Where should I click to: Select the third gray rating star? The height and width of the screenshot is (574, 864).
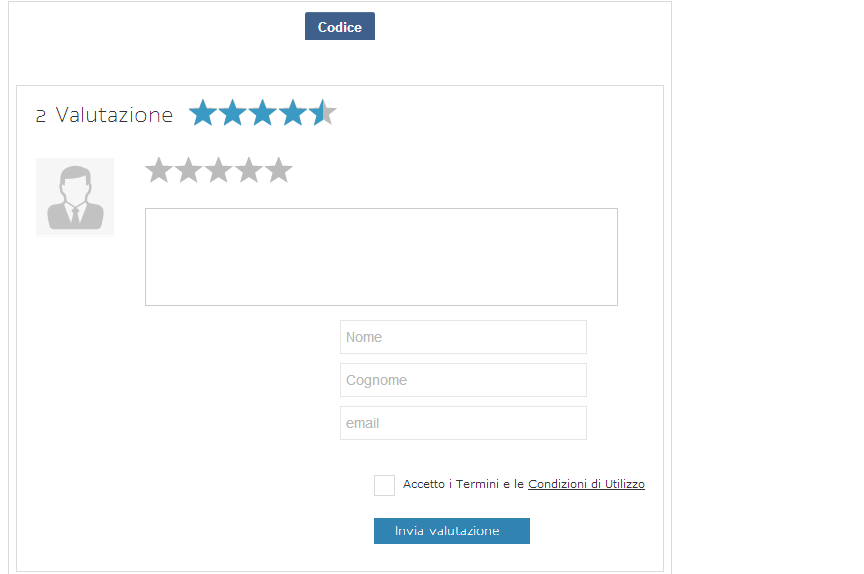(x=219, y=170)
